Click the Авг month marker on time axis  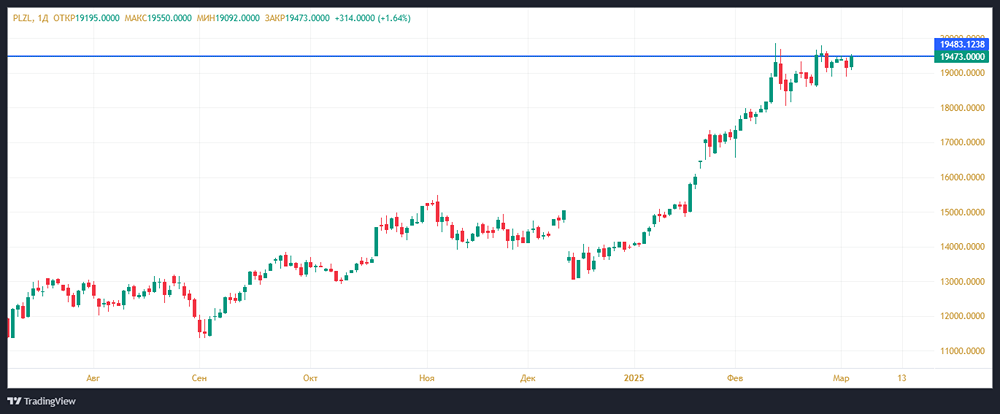pos(93,378)
